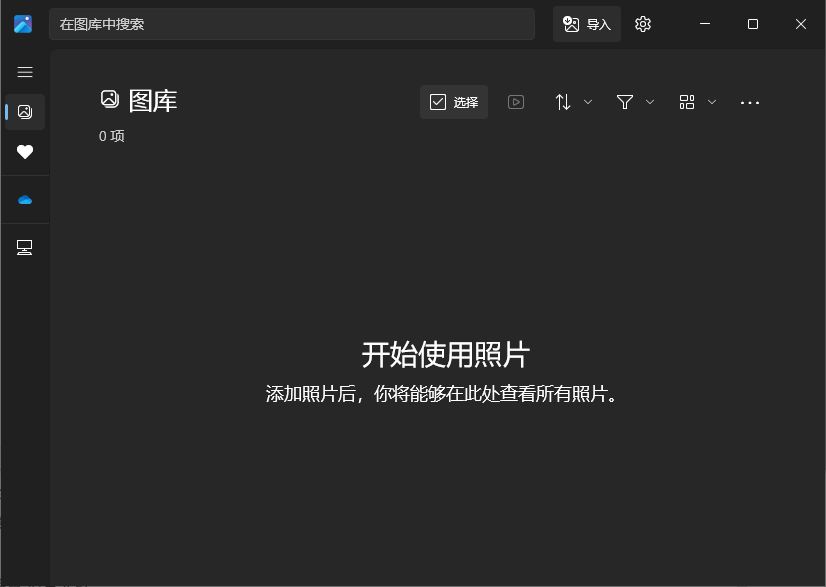This screenshot has width=826, height=587.
Task: View OneDrive photos via the cloud icon
Action: [x=24, y=199]
